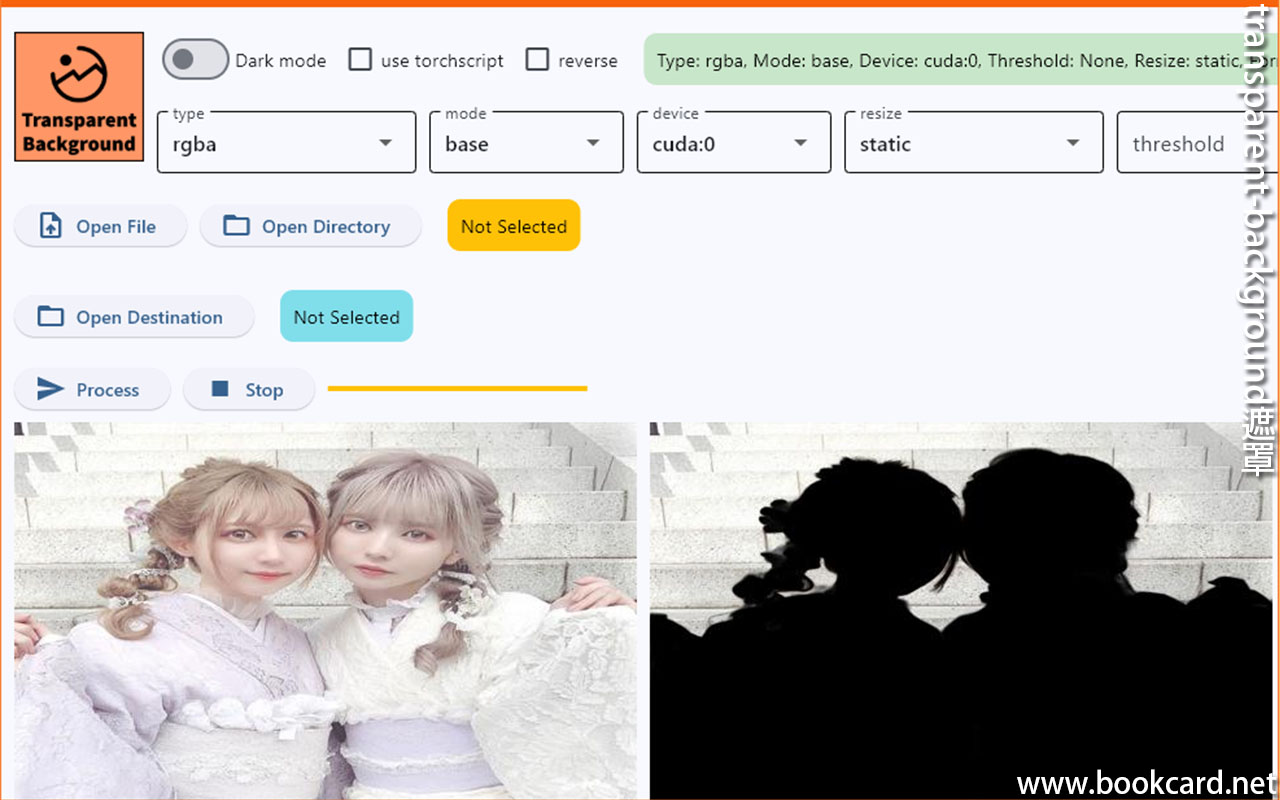Click the paper plane Process icon
Screen dimensions: 1280x800
coord(50,390)
